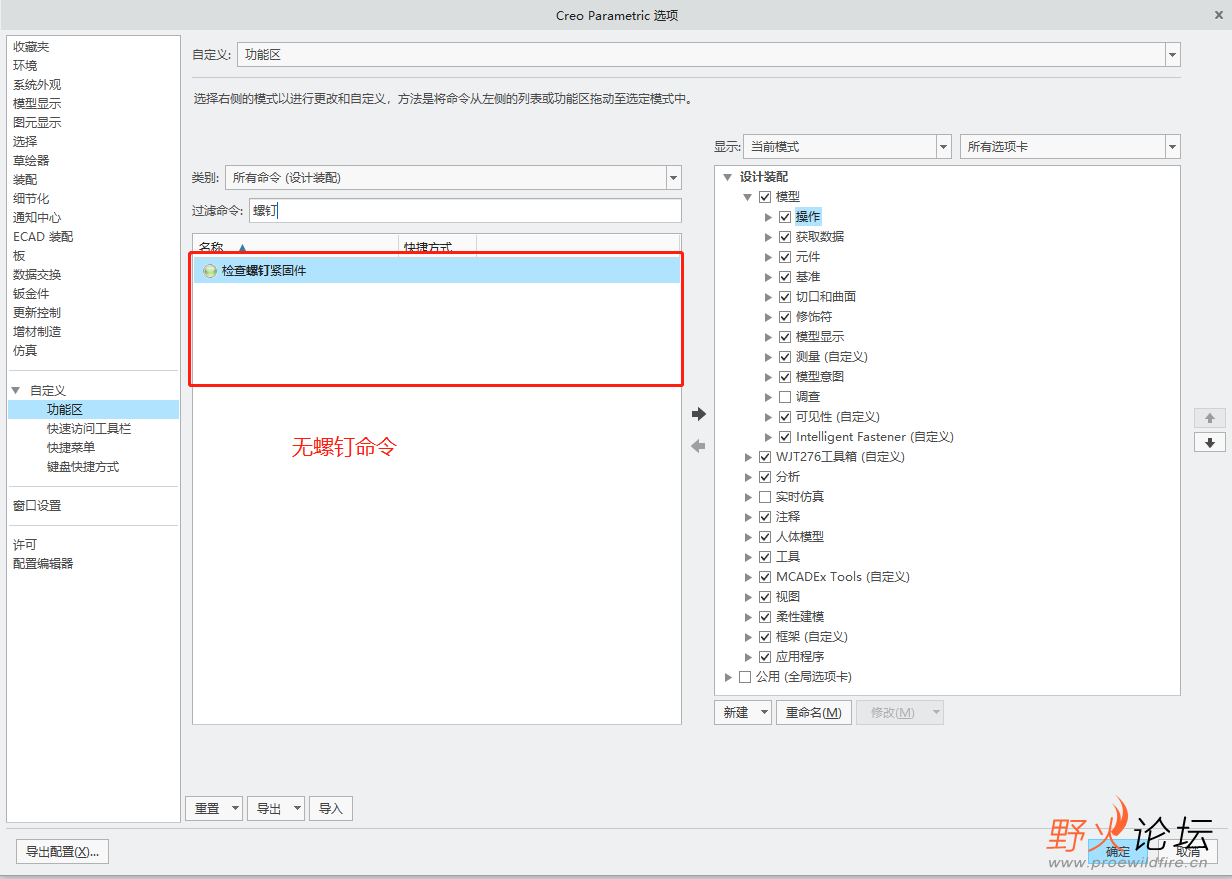The width and height of the screenshot is (1232, 879).
Task: Open 配置编辑器 in the sidebar
Action: point(43,564)
